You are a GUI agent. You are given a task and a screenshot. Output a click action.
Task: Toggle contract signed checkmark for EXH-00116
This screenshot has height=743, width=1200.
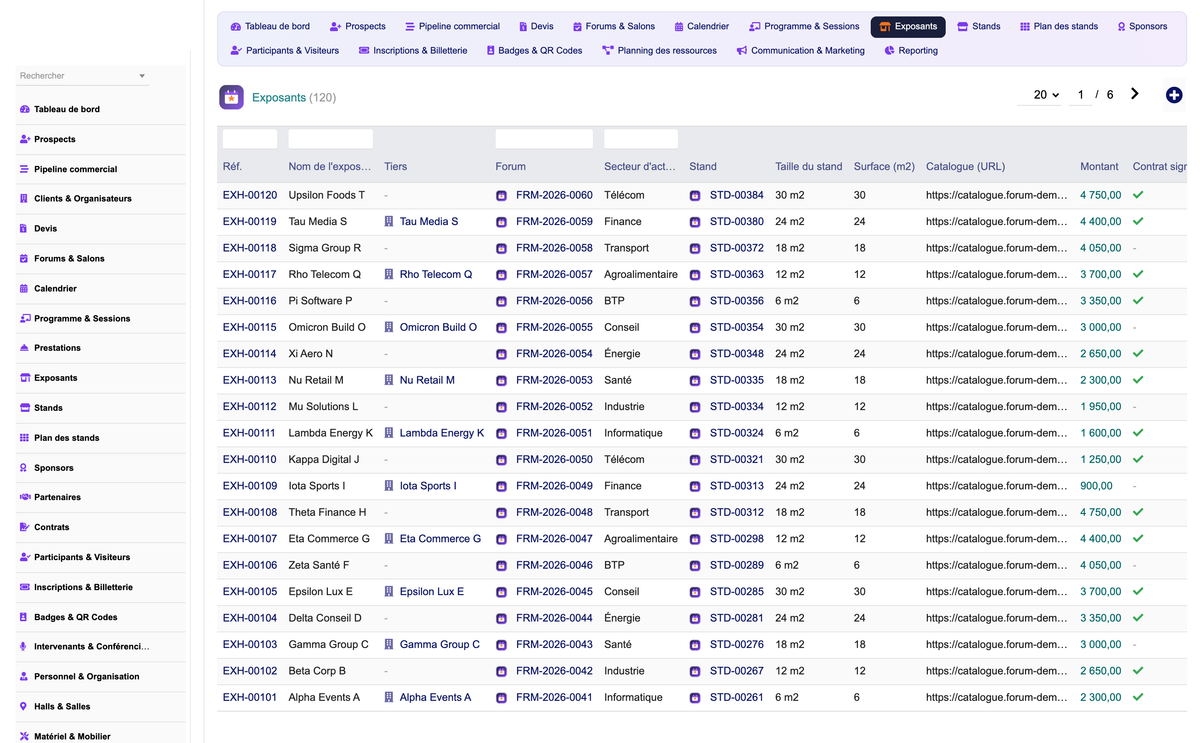click(x=1138, y=300)
